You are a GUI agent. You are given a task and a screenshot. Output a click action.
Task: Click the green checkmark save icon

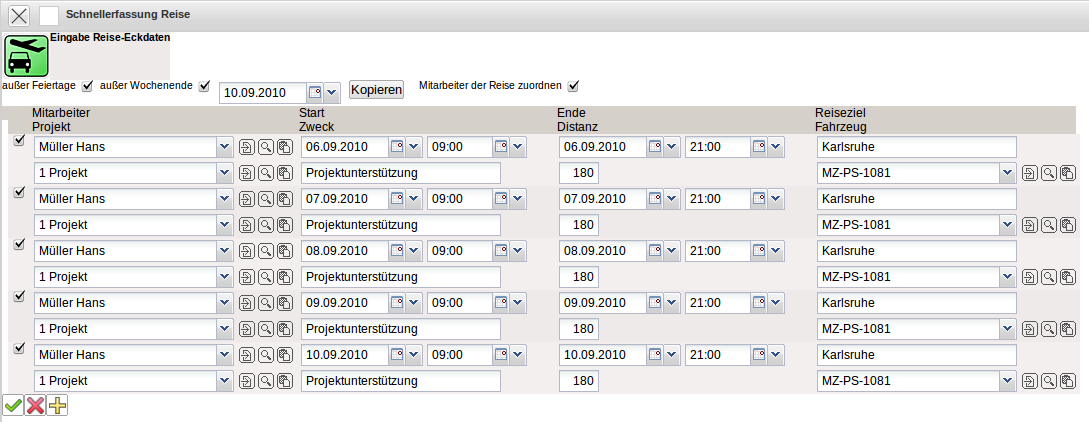(x=13, y=405)
